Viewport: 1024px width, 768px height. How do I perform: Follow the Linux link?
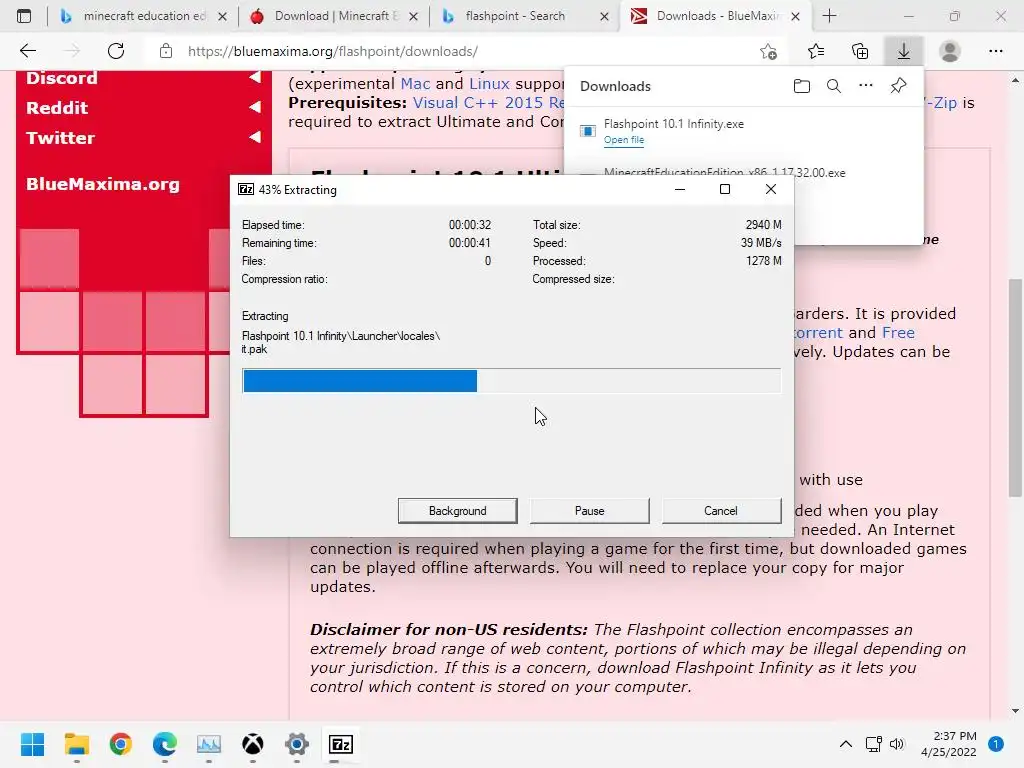[x=489, y=84]
